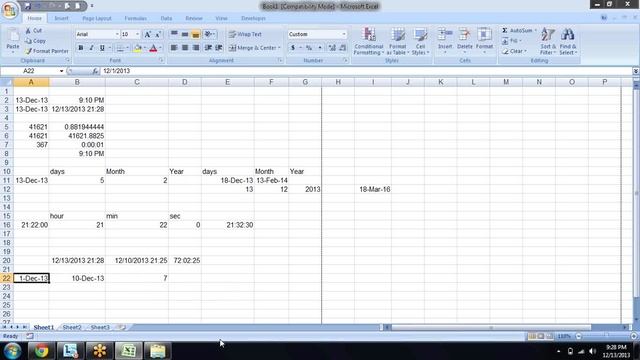Switch to the View tab
Image resolution: width=640 pixels, height=360 pixels.
coord(221,18)
